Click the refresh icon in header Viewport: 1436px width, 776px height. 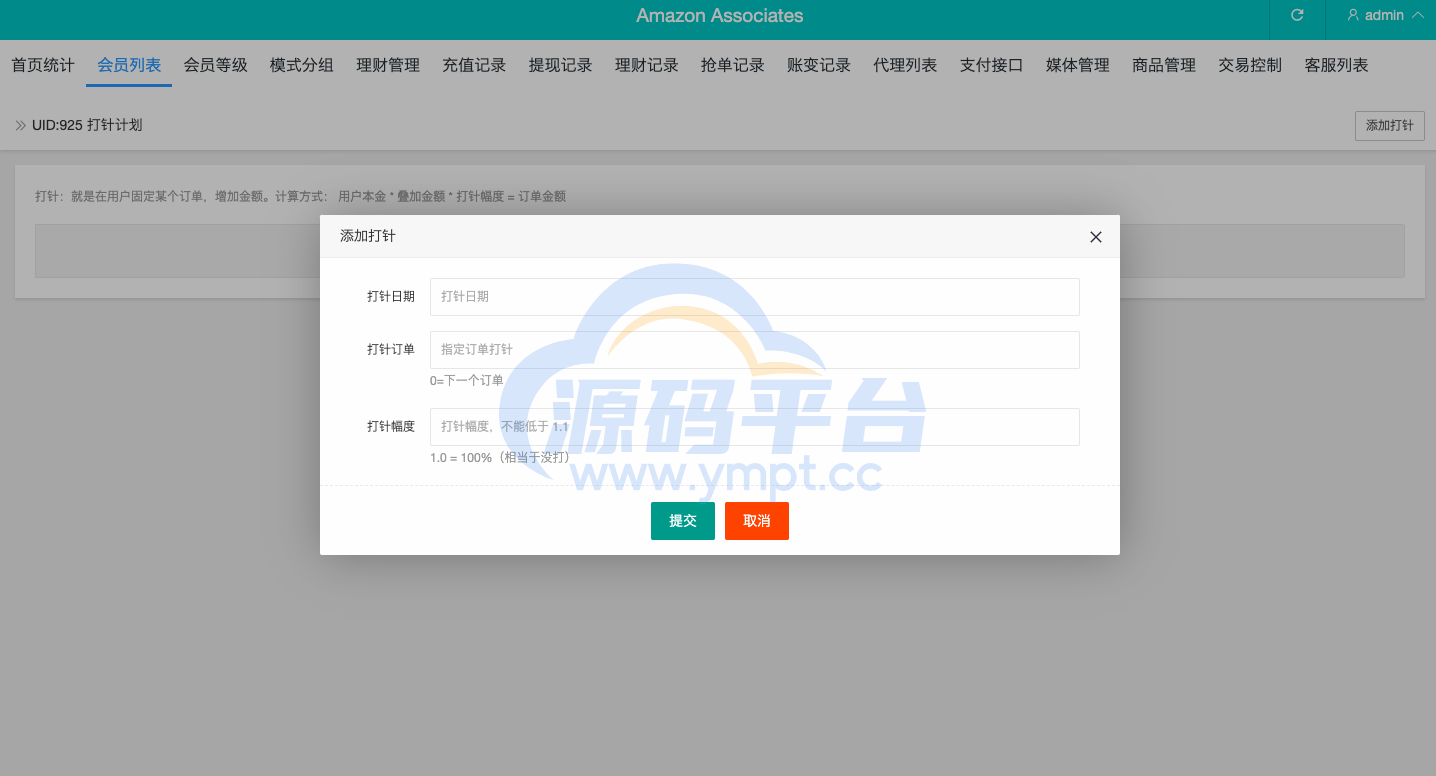click(x=1297, y=15)
